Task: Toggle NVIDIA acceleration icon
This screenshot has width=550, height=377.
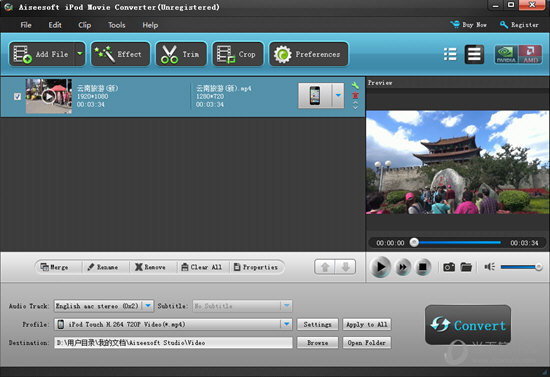Action: pos(506,54)
